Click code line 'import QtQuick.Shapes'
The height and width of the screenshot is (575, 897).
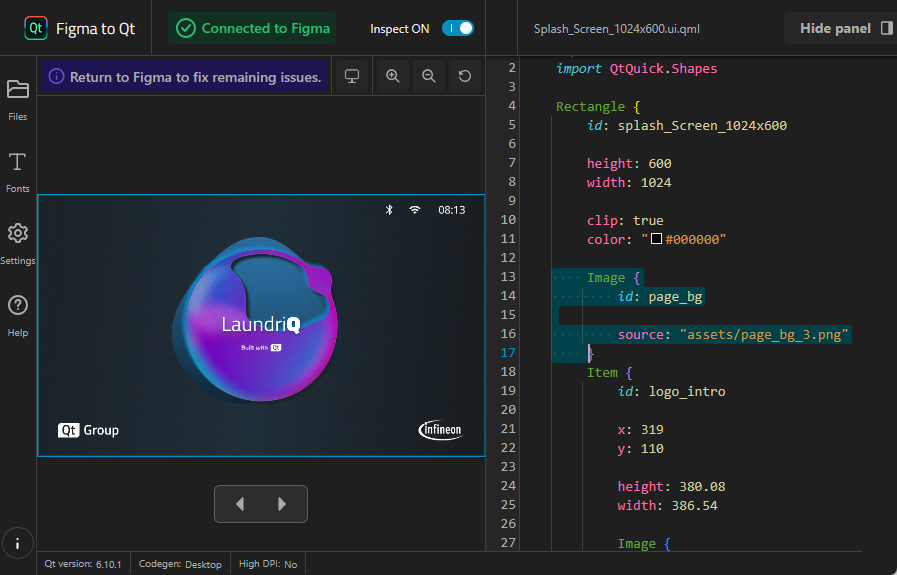pyautogui.click(x=636, y=68)
